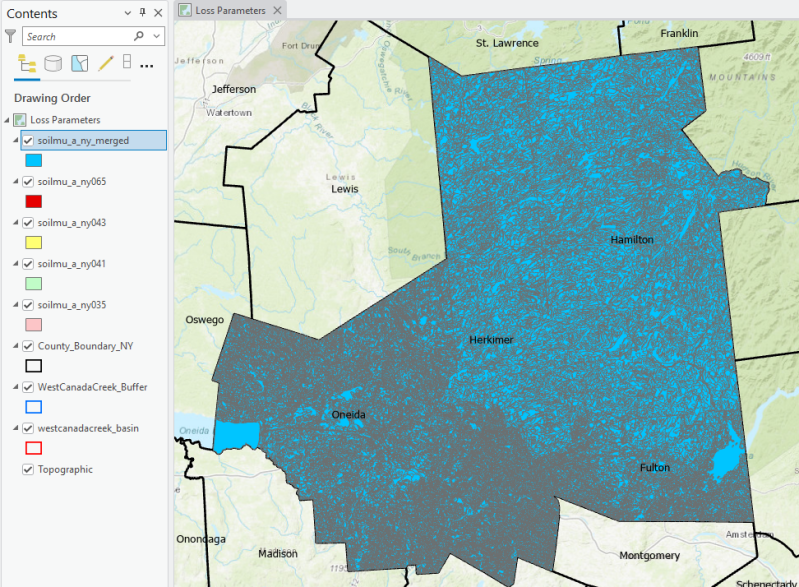This screenshot has height=587, width=799.
Task: Click the red soilmu_a_ny065 symbol swatch
Action: pyautogui.click(x=34, y=201)
